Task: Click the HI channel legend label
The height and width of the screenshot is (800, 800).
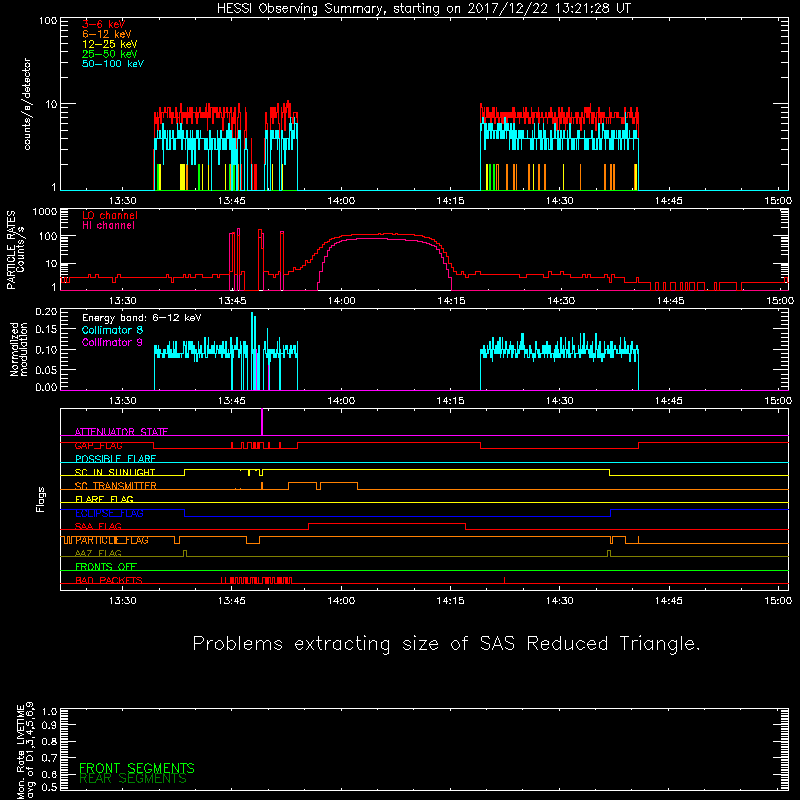Action: pyautogui.click(x=108, y=226)
